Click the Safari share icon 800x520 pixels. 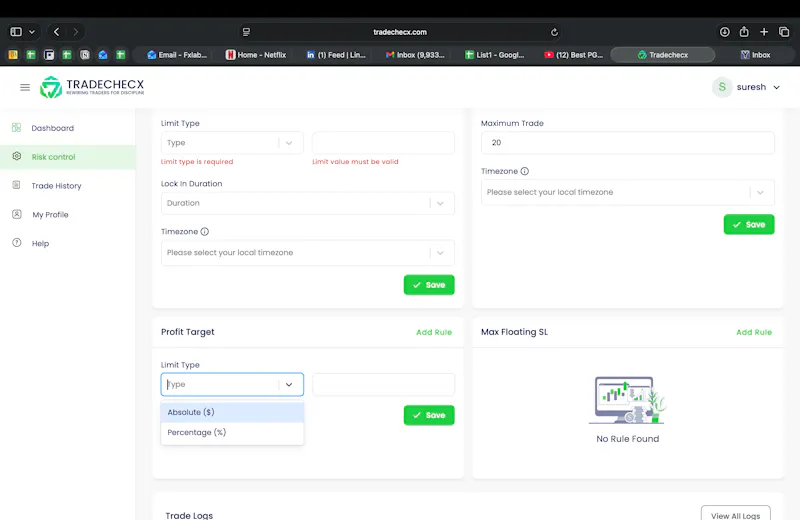[744, 32]
